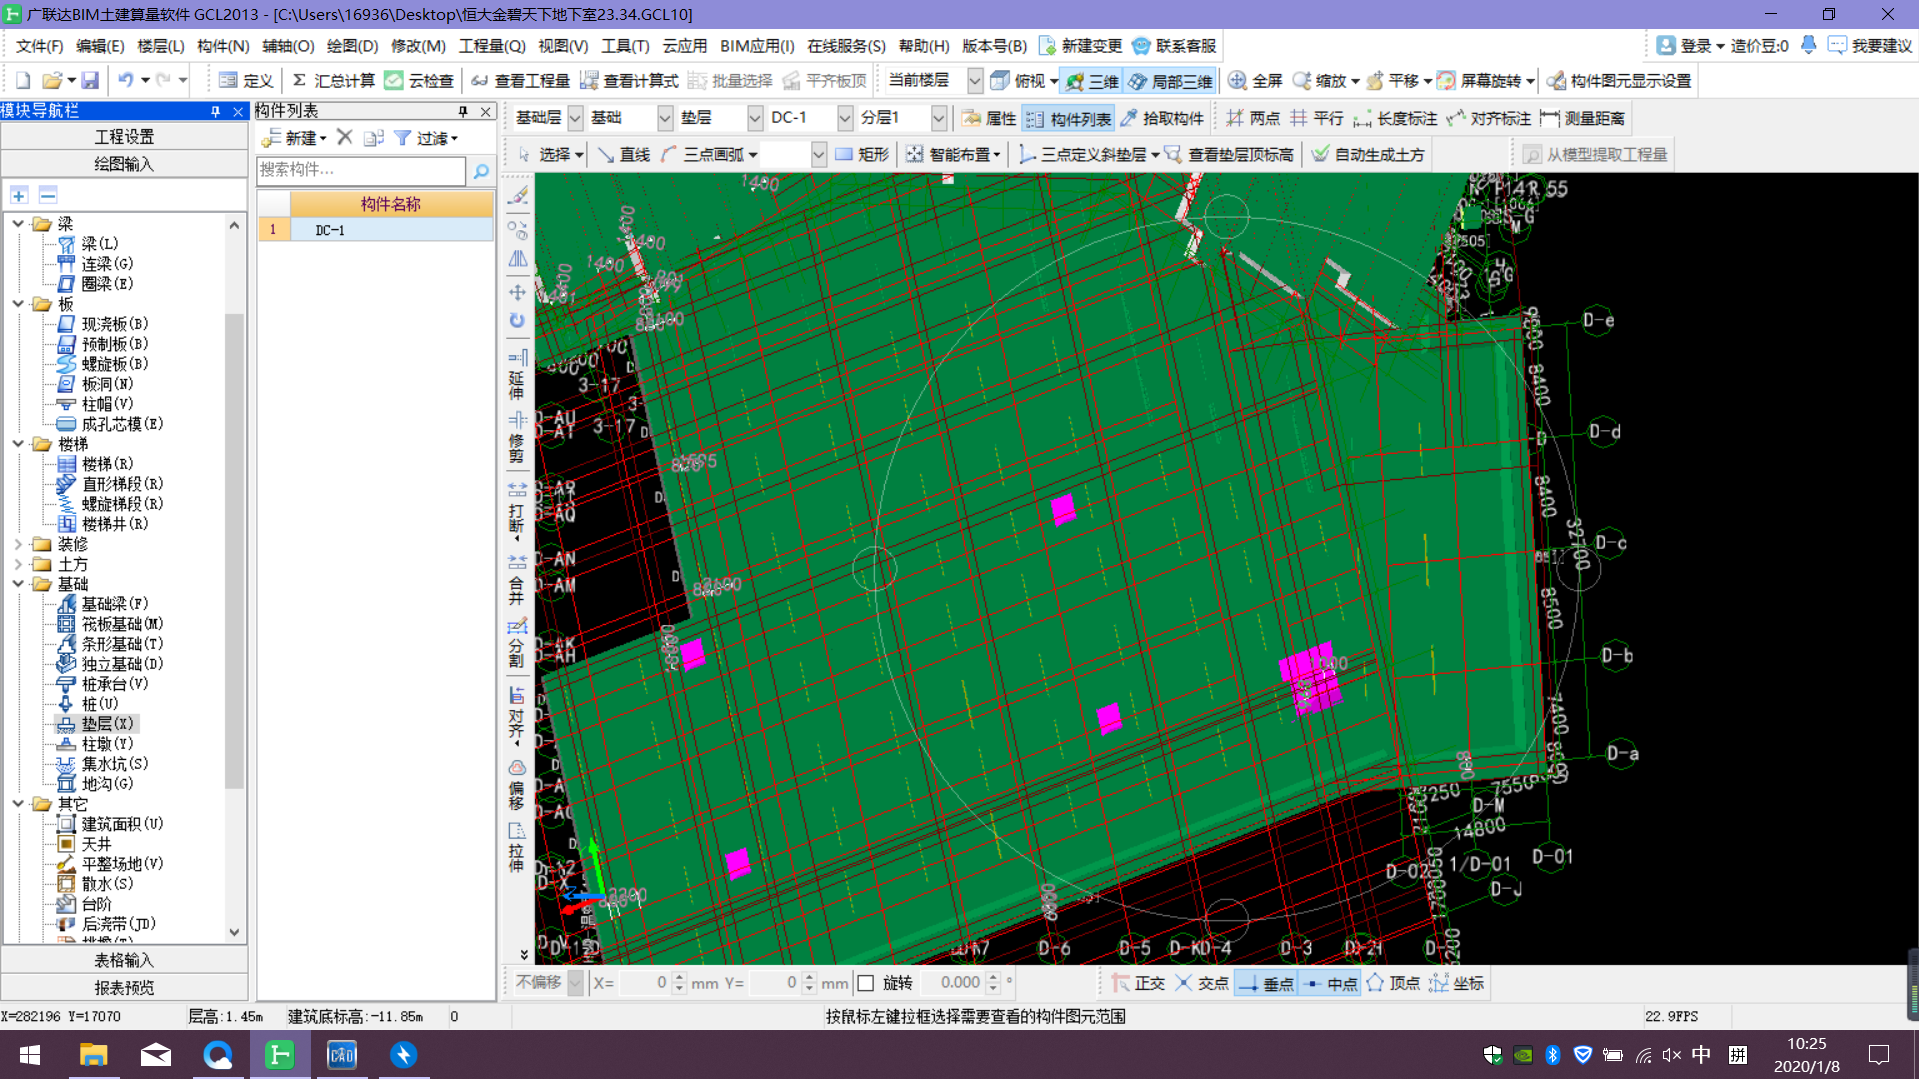Open the 不偏移 offset mode dropdown
The width and height of the screenshot is (1919, 1079).
tap(575, 983)
